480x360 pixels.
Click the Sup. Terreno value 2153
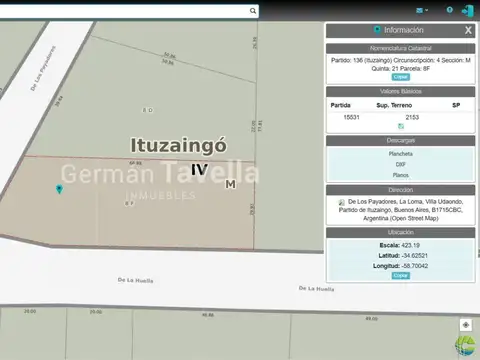(412, 117)
